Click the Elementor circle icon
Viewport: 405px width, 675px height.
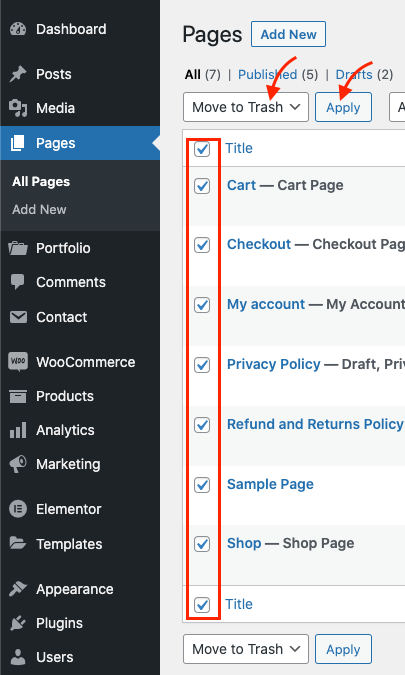pos(18,509)
